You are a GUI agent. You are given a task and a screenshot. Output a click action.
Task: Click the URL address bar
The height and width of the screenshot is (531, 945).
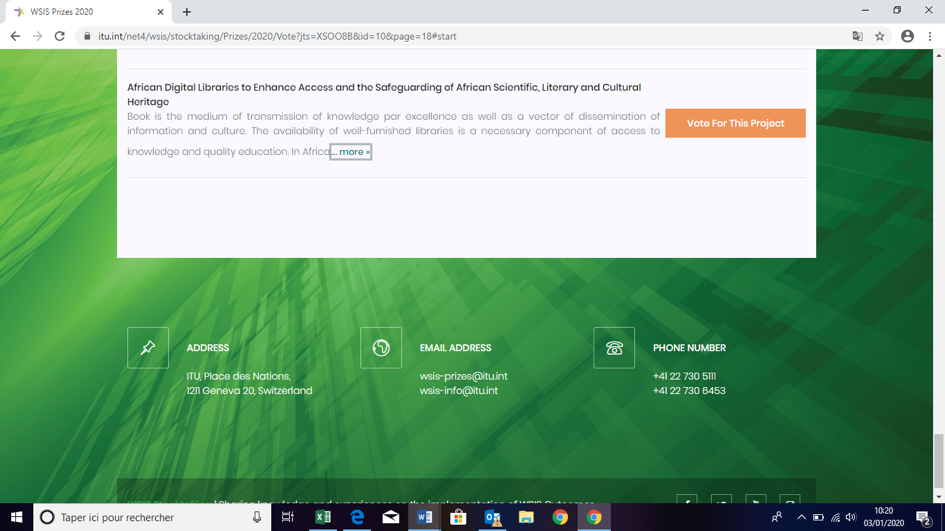[x=450, y=36]
